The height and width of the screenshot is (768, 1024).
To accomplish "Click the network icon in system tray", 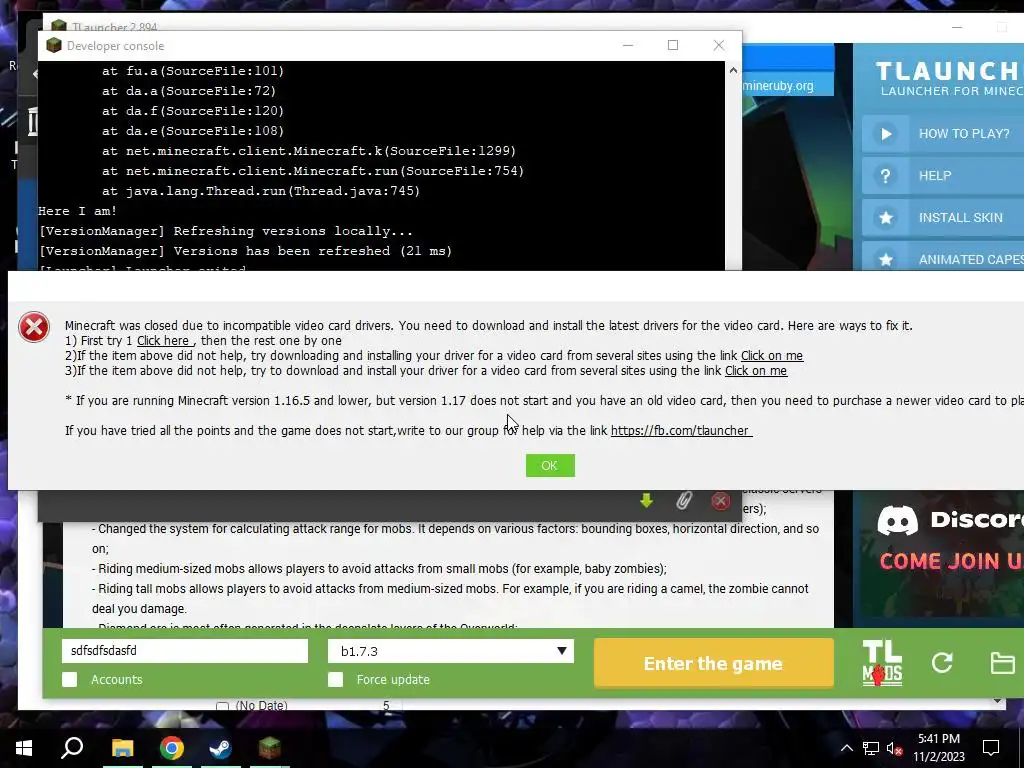I will click(x=871, y=748).
